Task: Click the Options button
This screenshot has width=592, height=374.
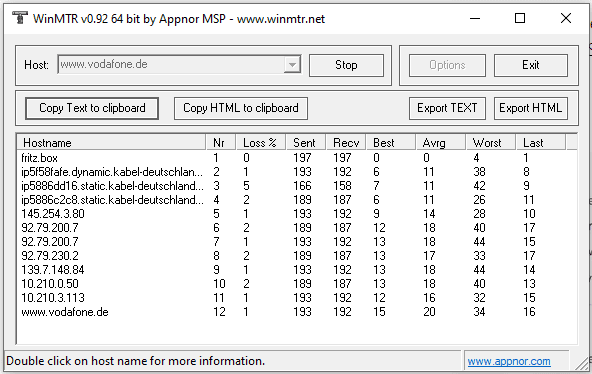Action: (x=447, y=65)
